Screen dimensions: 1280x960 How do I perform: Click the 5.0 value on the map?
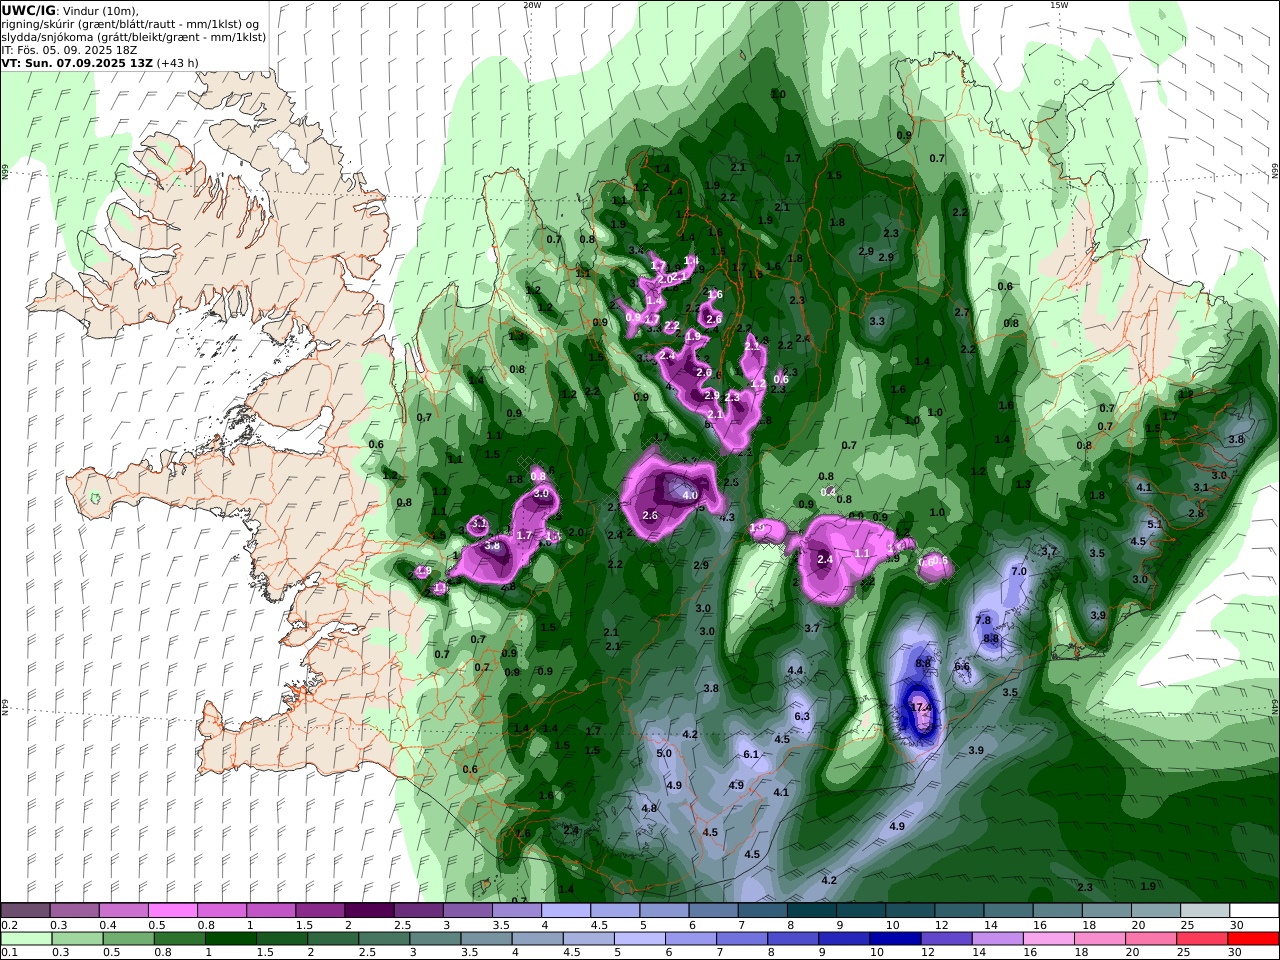point(664,753)
